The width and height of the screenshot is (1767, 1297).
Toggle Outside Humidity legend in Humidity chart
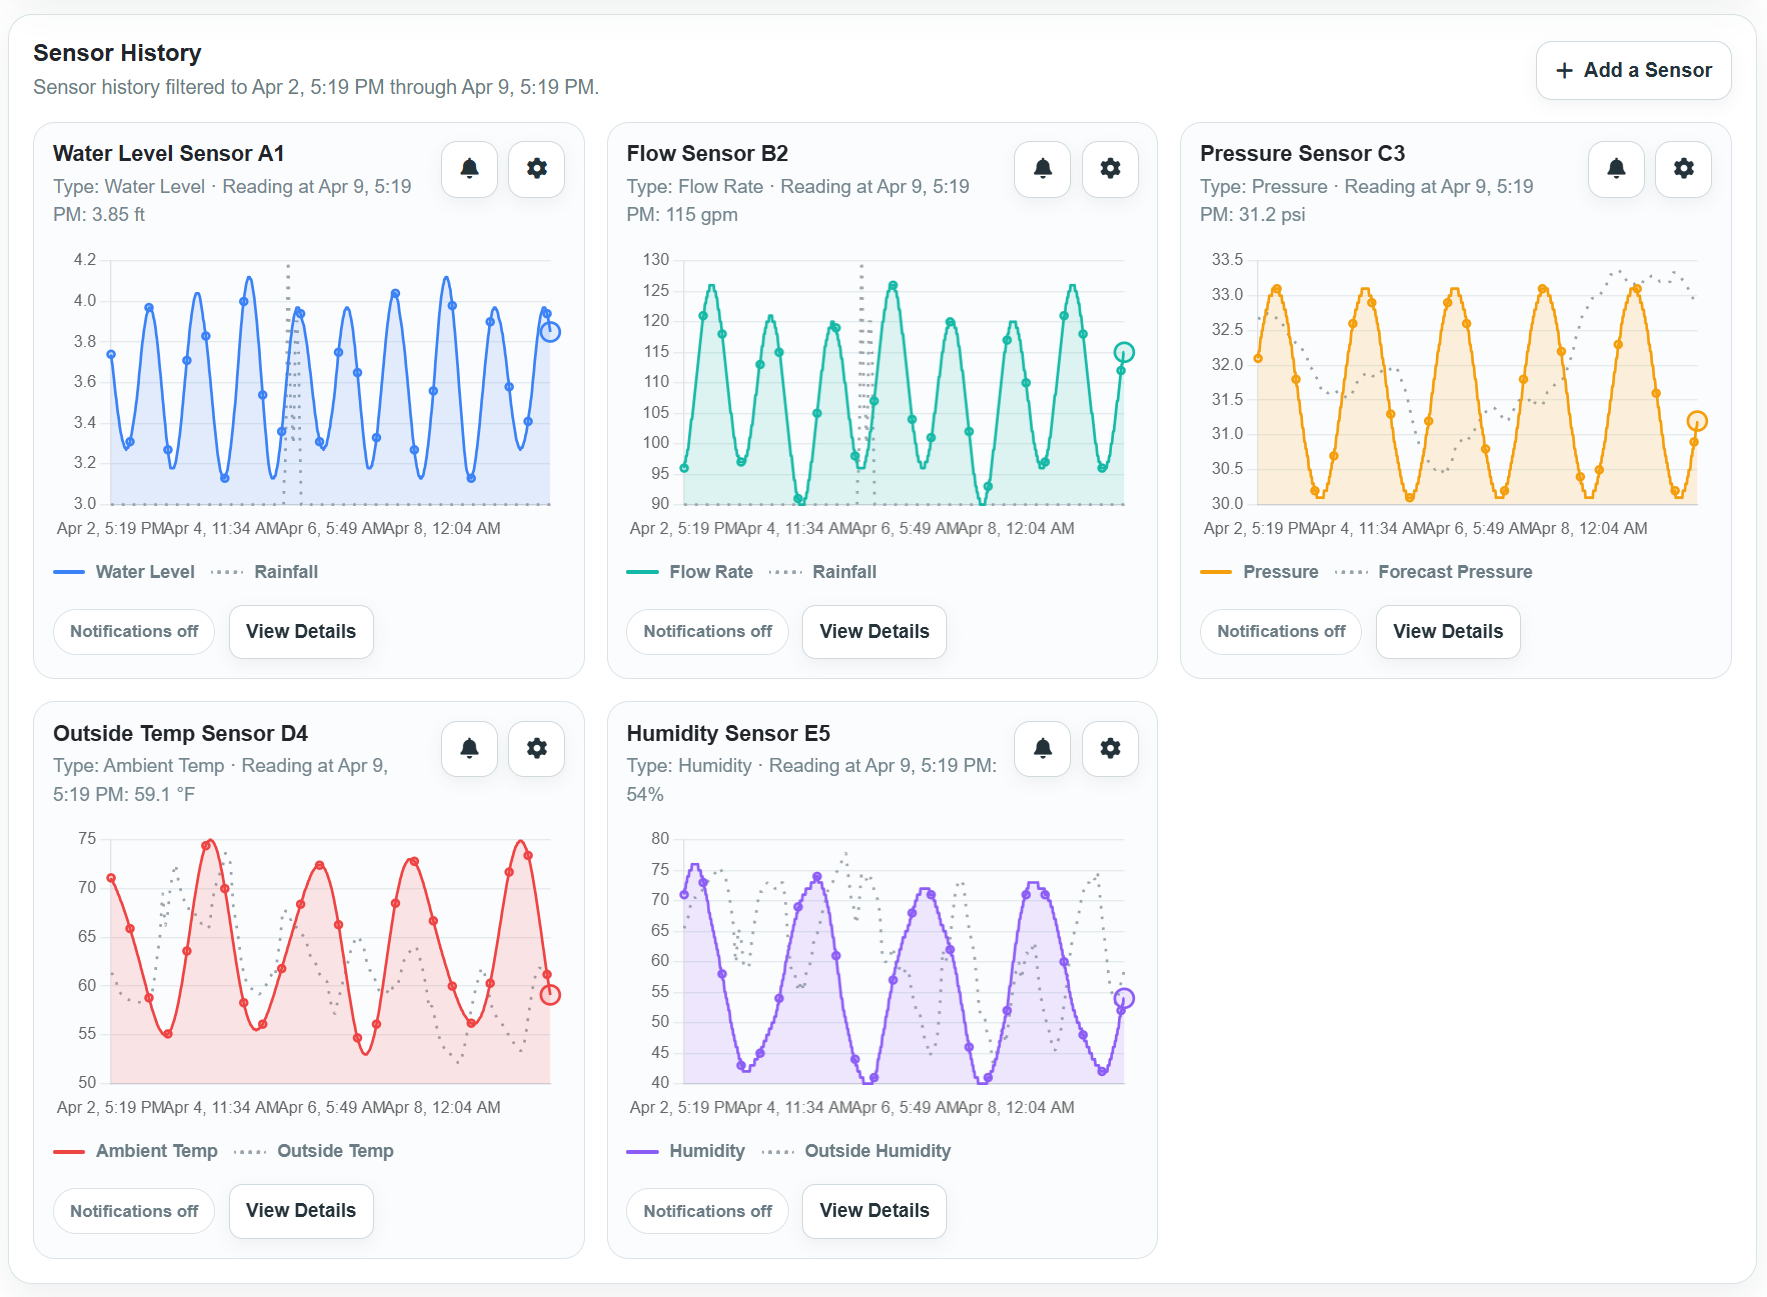pyautogui.click(x=877, y=1151)
